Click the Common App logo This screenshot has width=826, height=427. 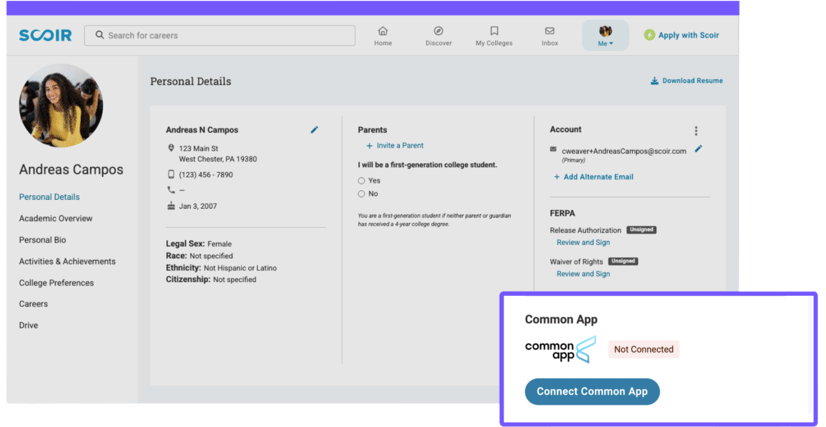tap(560, 349)
